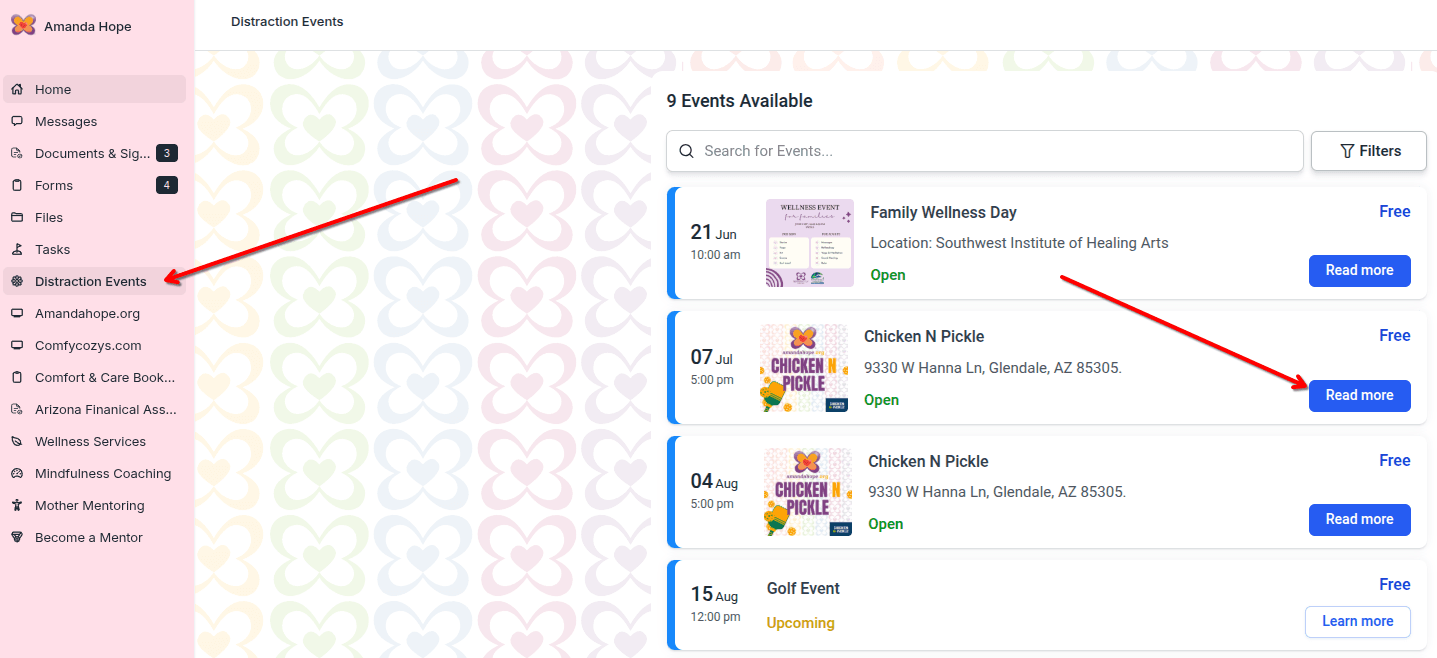Click the Messages chat bubble icon
Screen dimensions: 1437x658
pos(17,121)
